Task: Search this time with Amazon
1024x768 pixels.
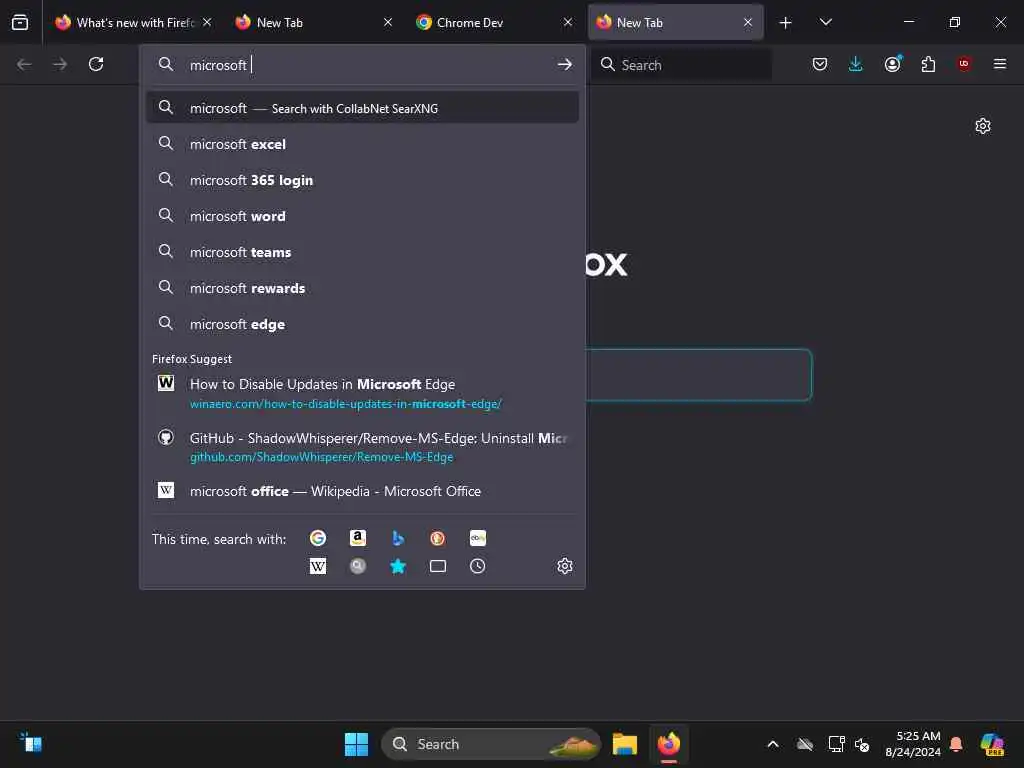Action: 358,538
